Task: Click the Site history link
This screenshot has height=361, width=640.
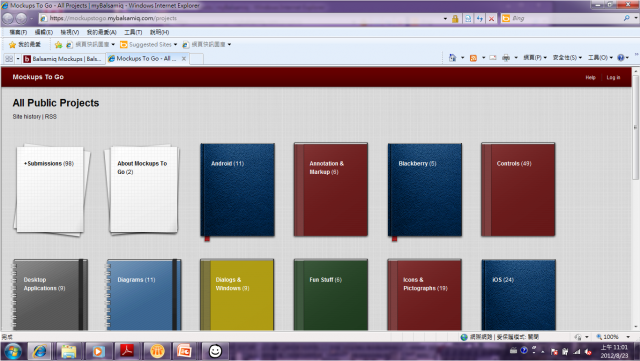Action: tap(27, 117)
